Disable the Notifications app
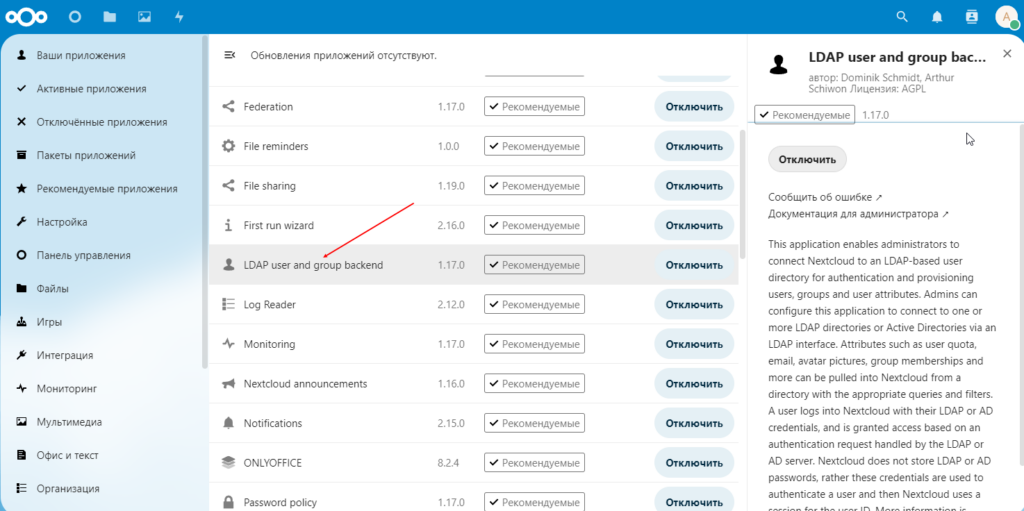This screenshot has height=511, width=1024. tap(694, 423)
